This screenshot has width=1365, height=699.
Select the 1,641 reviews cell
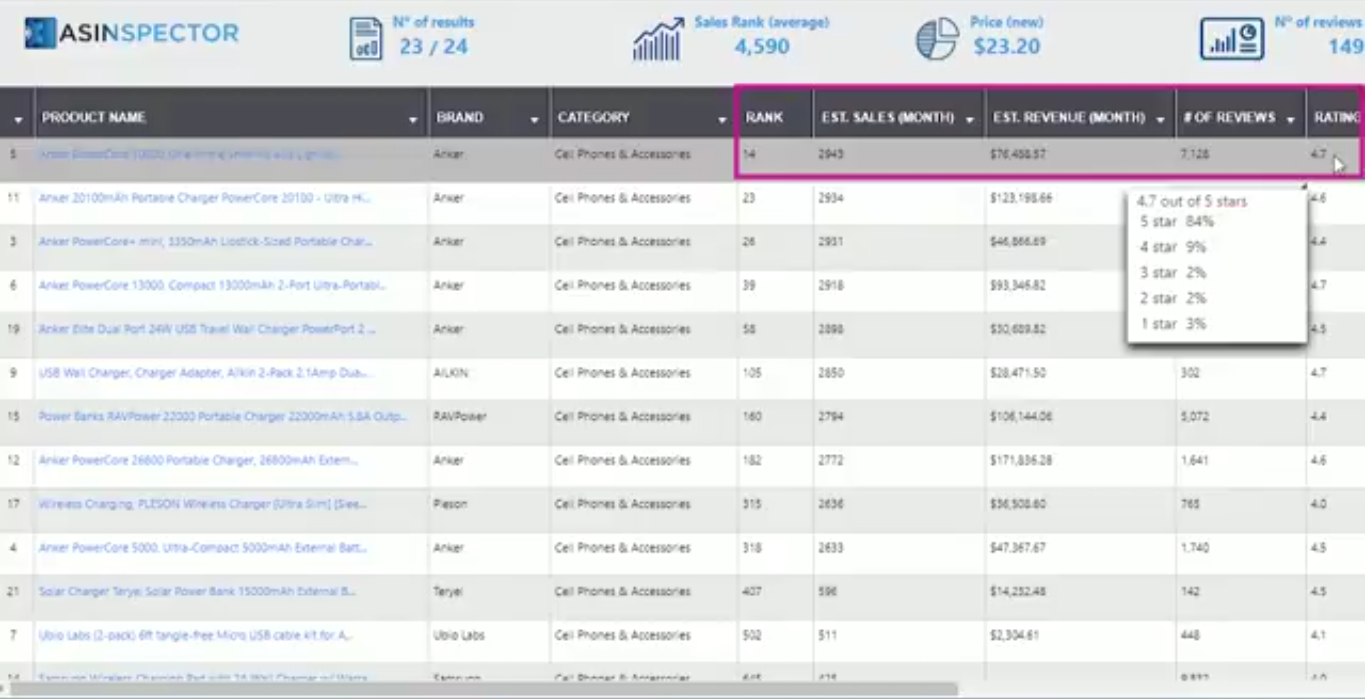point(1195,460)
